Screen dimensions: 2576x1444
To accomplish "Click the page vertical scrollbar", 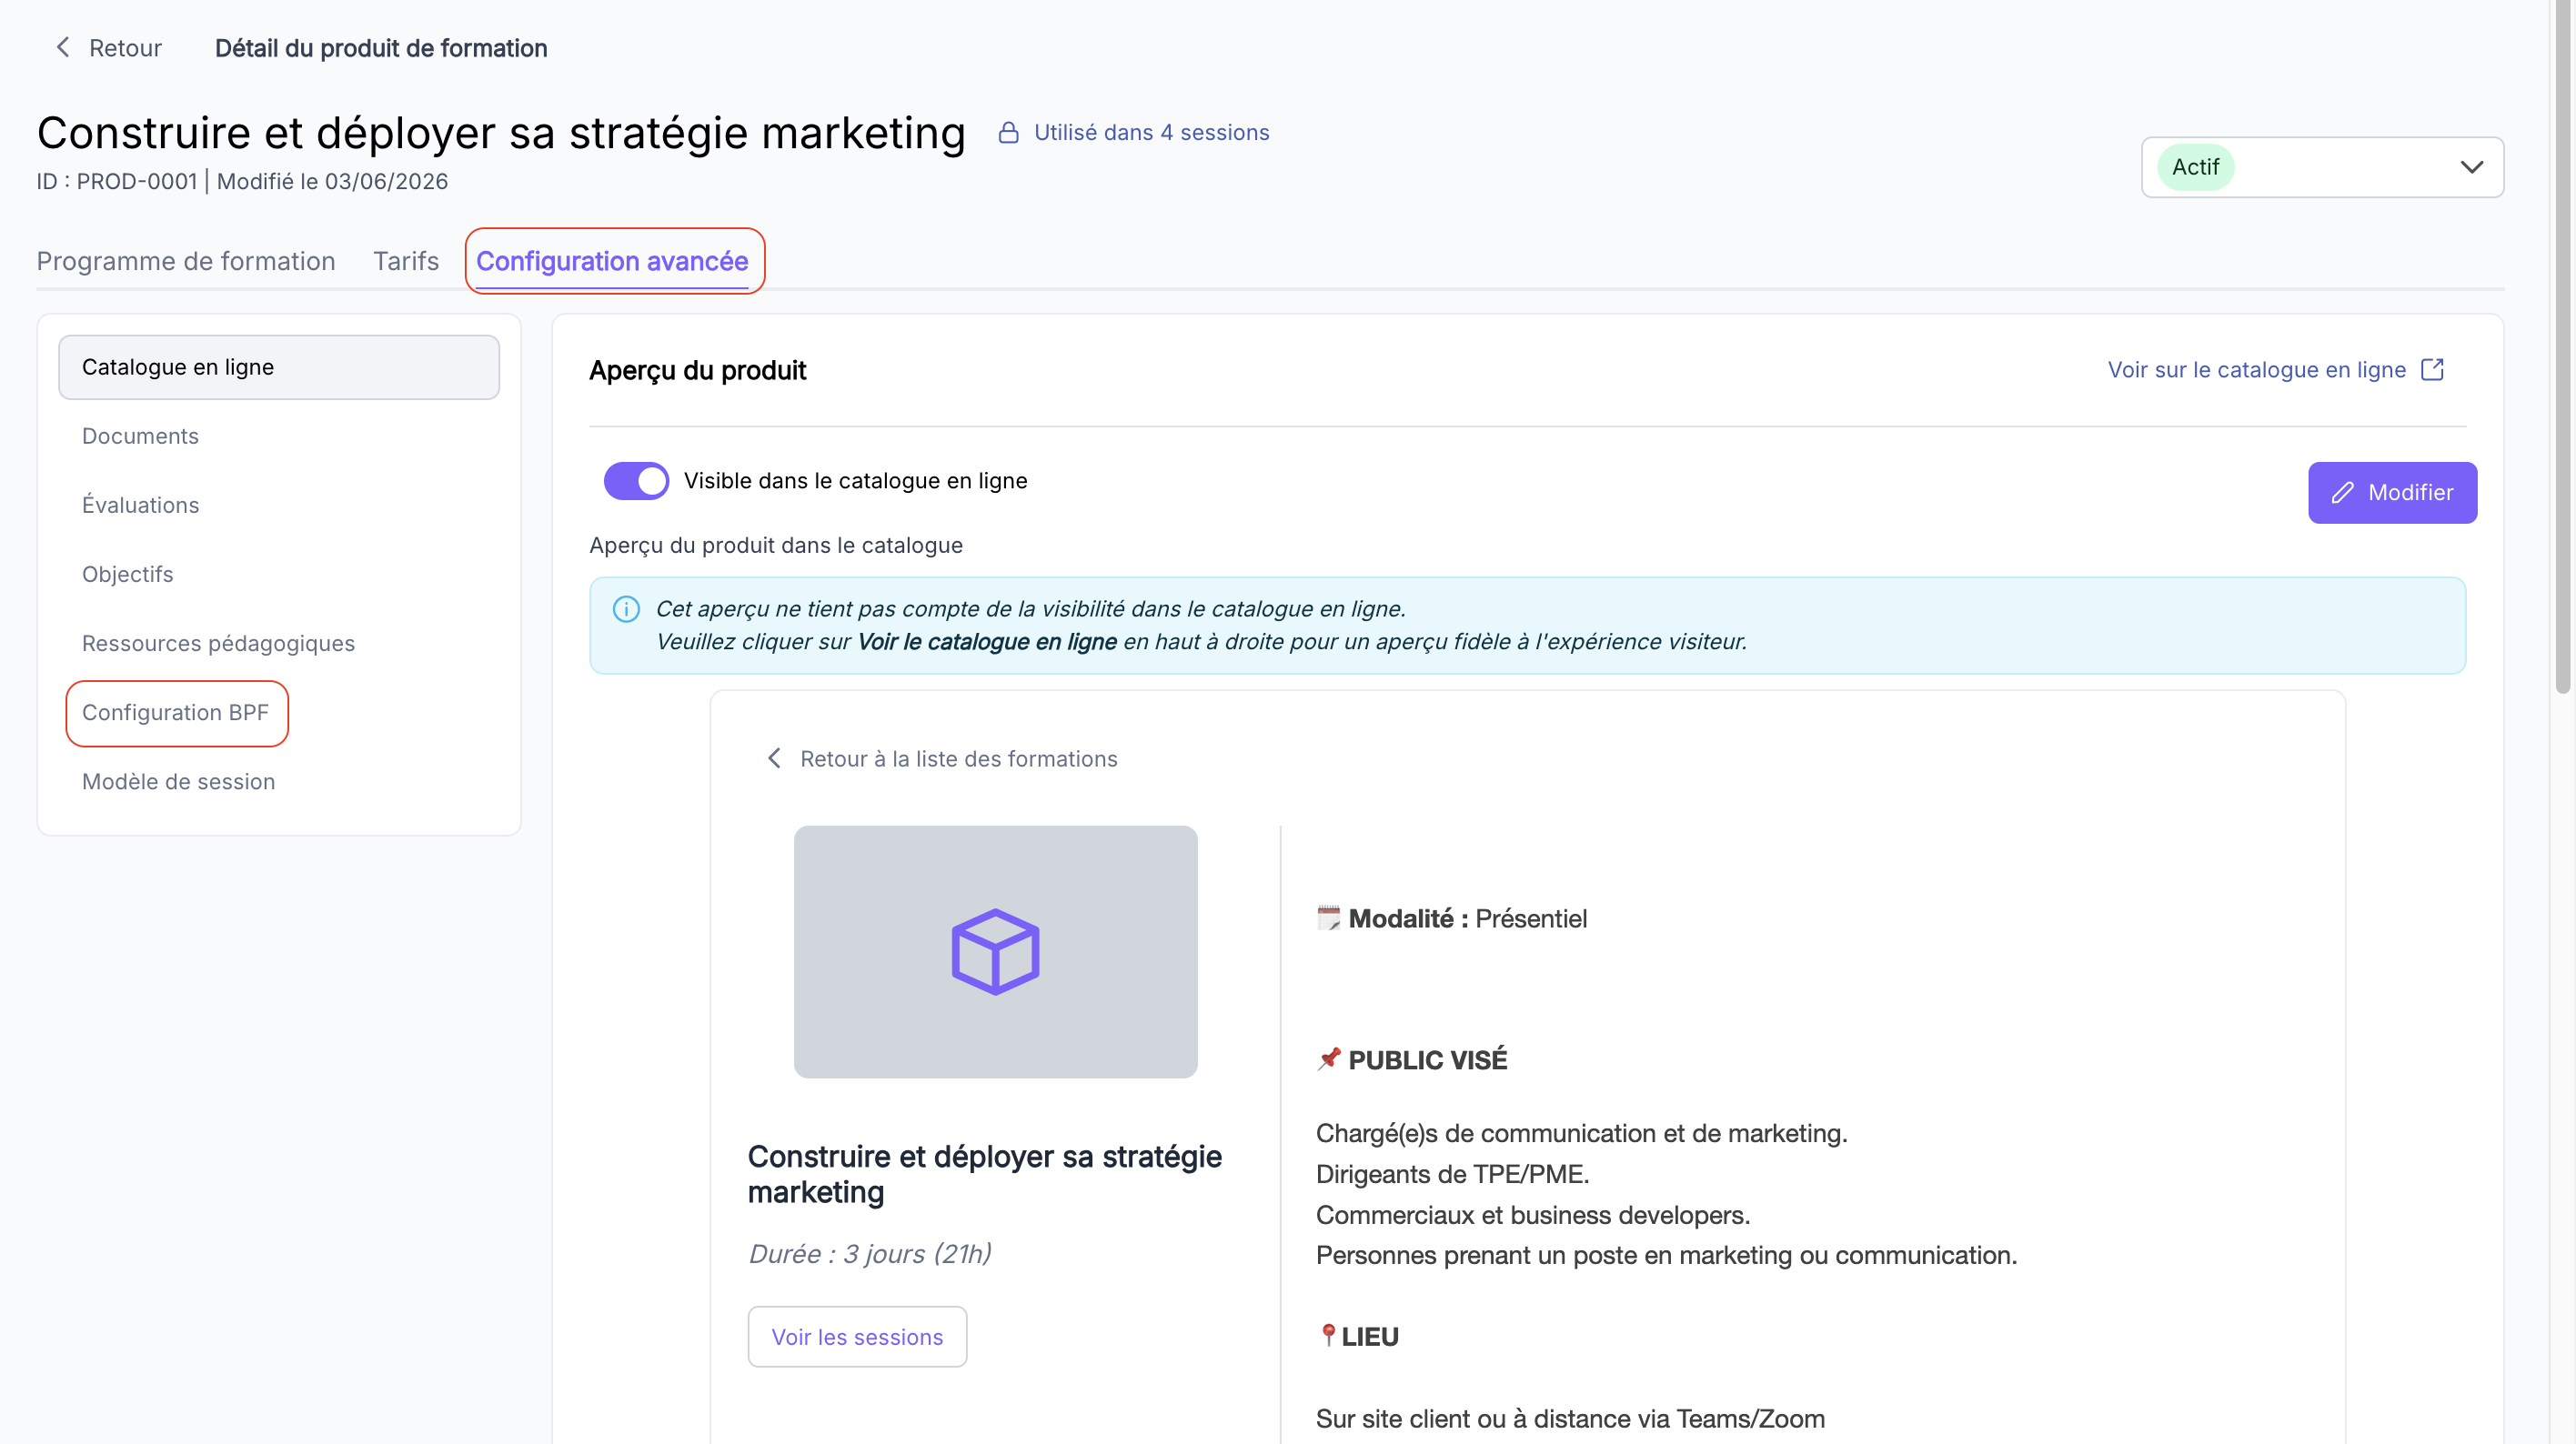I will point(2563,350).
